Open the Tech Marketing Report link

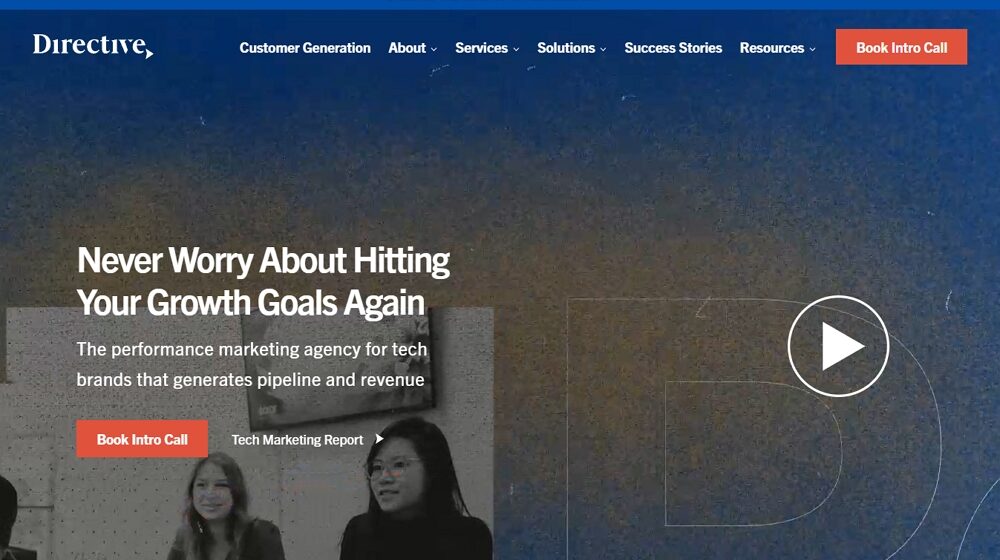click(x=297, y=439)
